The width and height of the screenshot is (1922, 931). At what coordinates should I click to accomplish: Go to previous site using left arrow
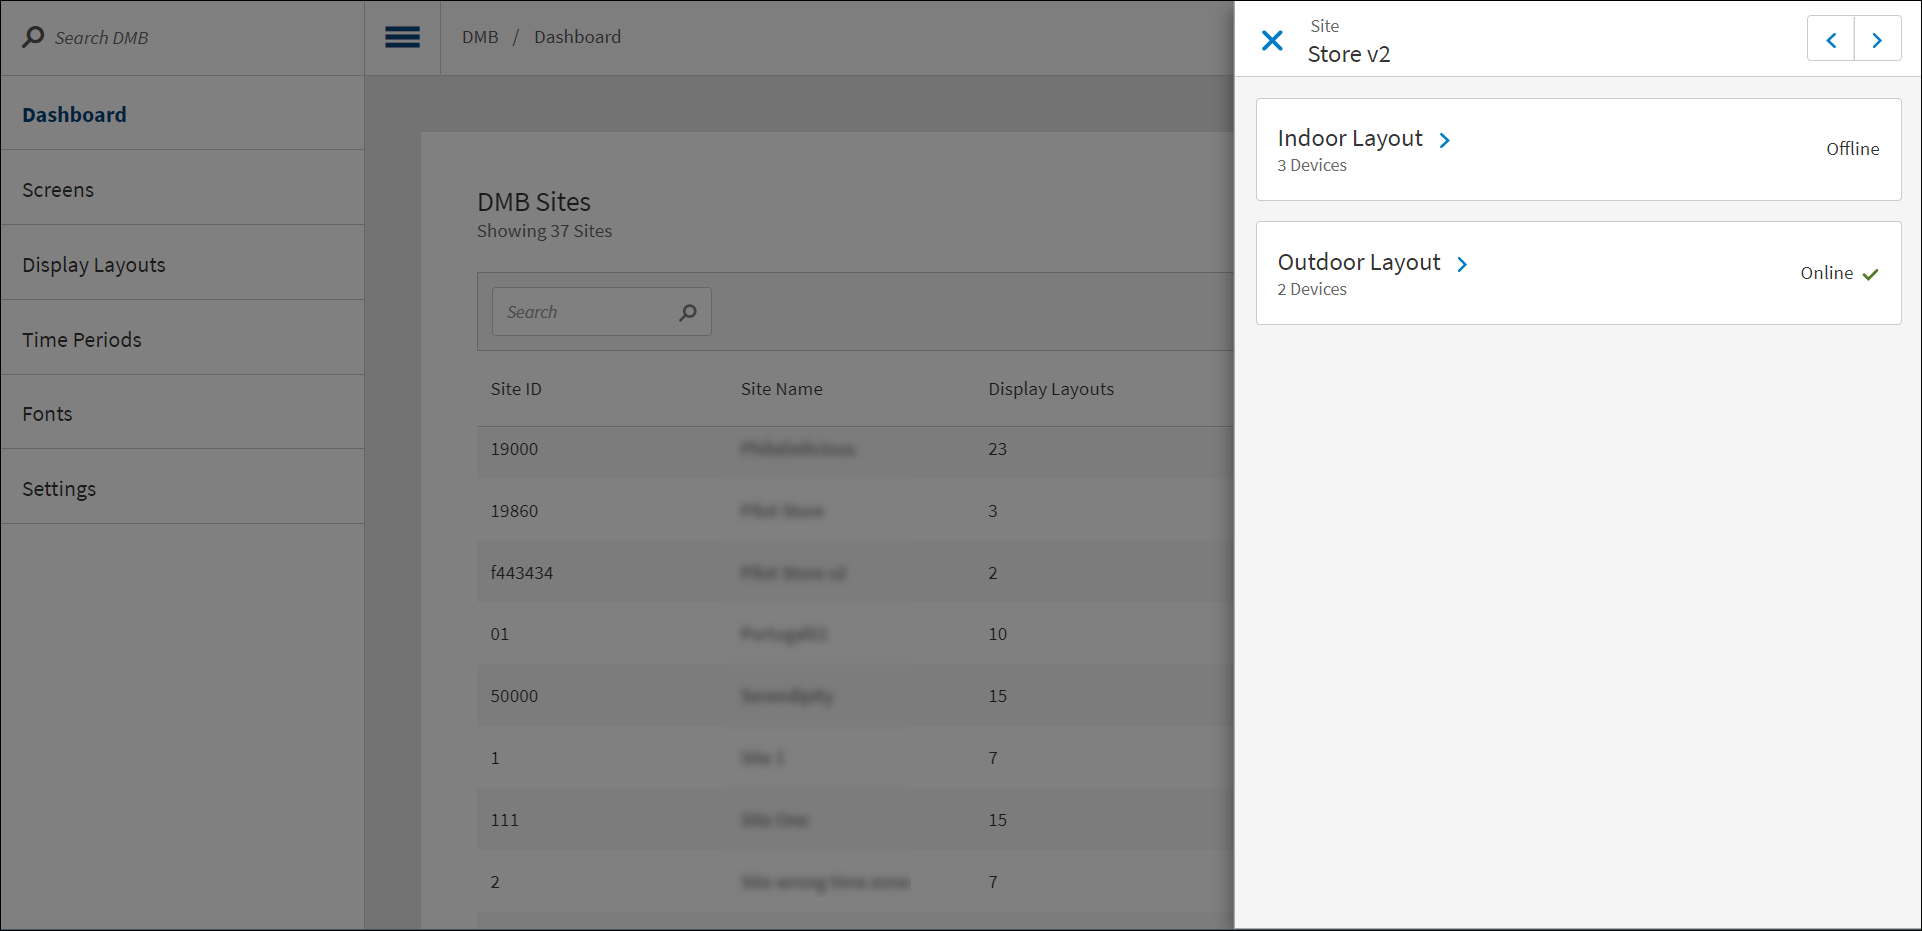[x=1831, y=40]
